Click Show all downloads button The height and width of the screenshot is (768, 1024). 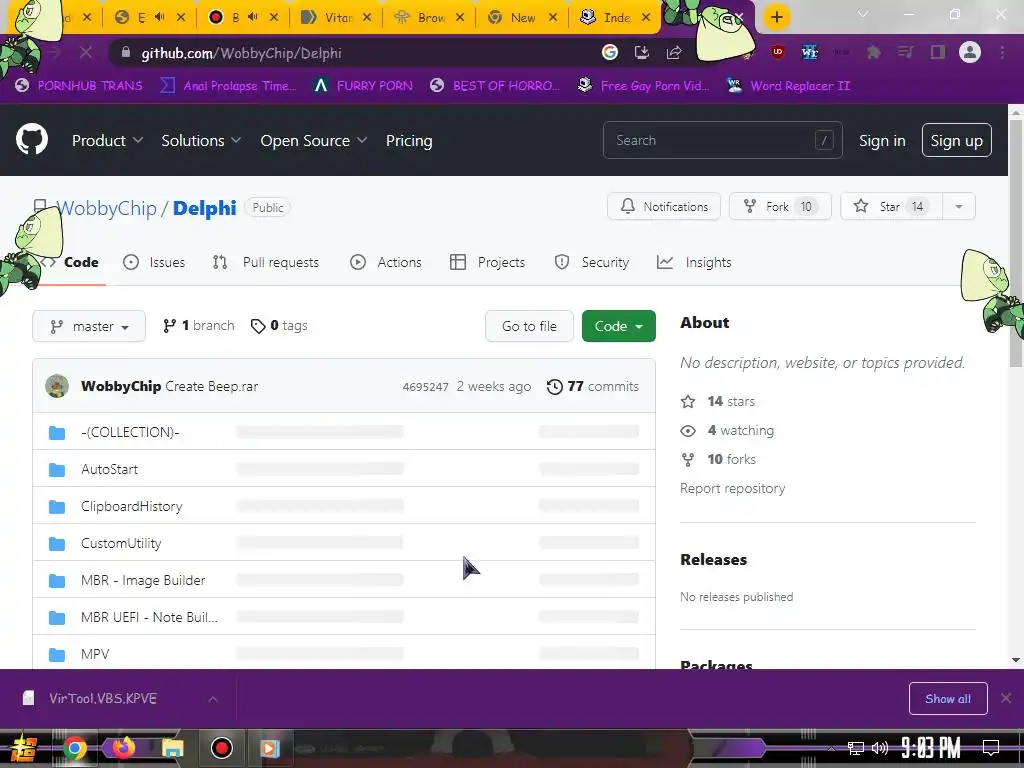click(948, 699)
